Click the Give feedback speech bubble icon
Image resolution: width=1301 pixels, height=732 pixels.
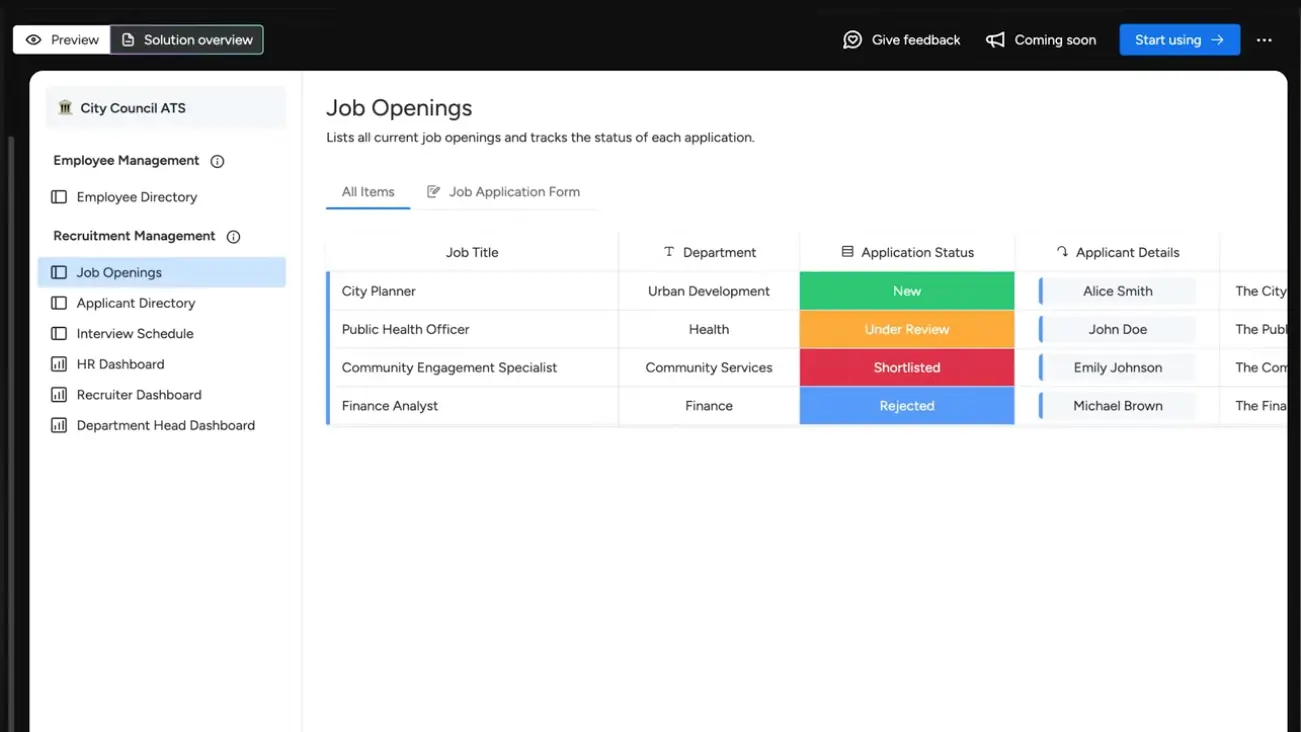coord(852,39)
